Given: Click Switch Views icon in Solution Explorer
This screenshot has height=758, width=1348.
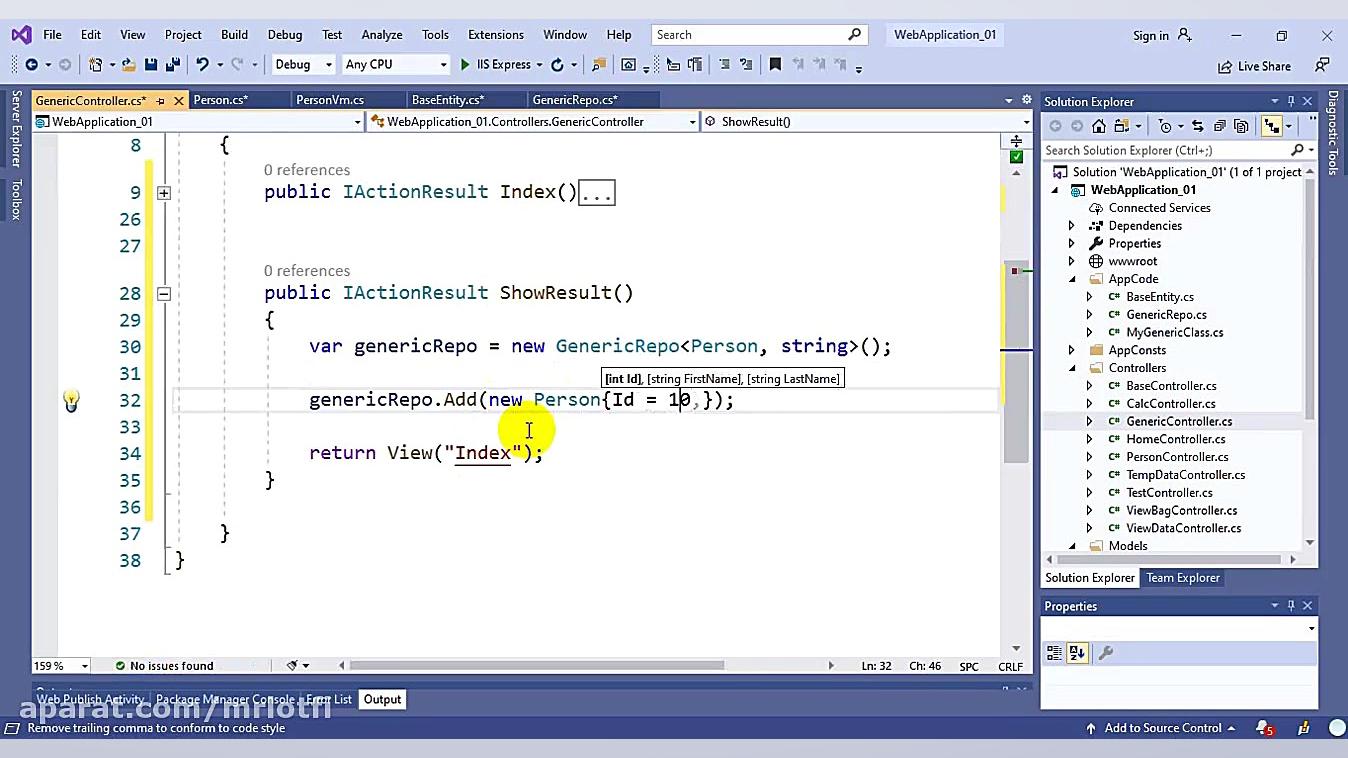Looking at the screenshot, I should pyautogui.click(x=1121, y=126).
